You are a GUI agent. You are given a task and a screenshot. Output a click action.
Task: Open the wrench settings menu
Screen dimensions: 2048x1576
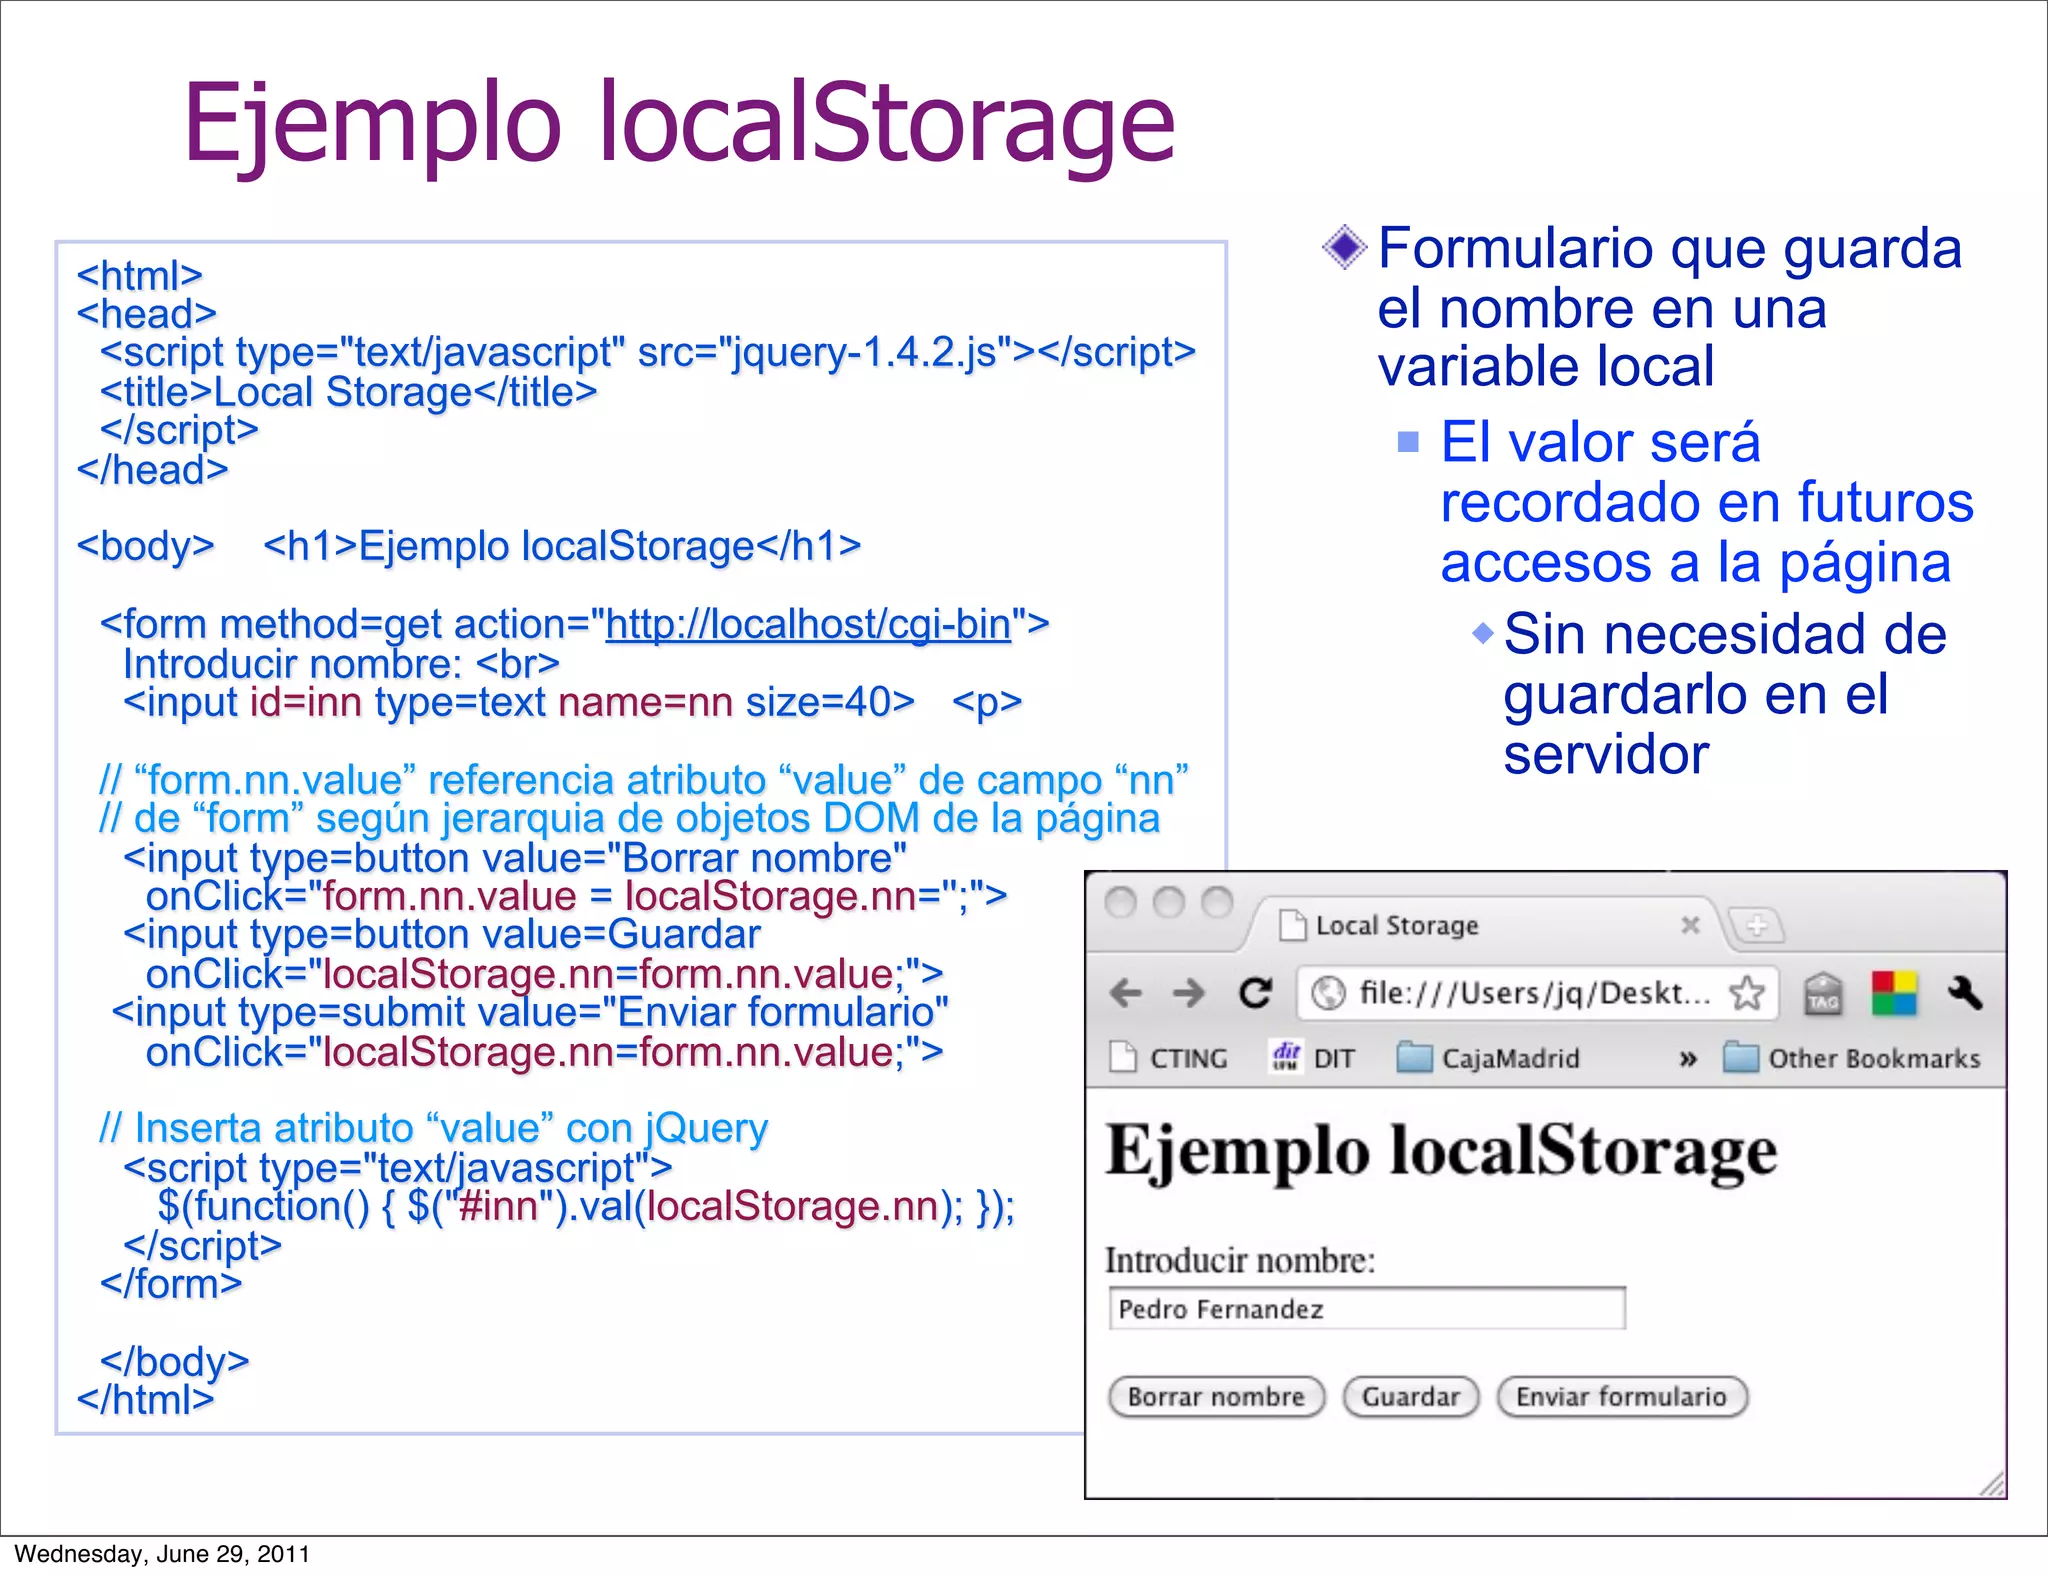[x=1965, y=992]
